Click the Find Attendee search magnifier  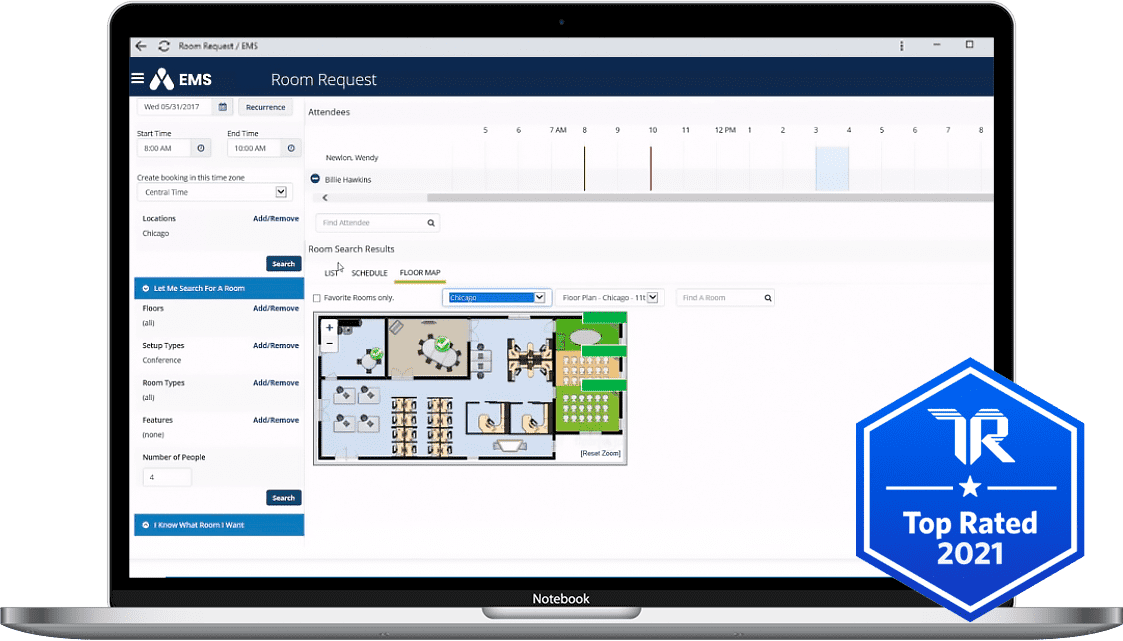tap(431, 223)
